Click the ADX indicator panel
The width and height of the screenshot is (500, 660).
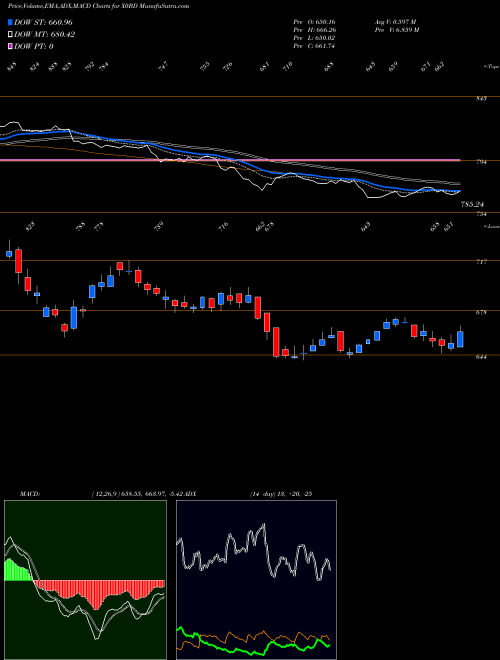pyautogui.click(x=256, y=580)
